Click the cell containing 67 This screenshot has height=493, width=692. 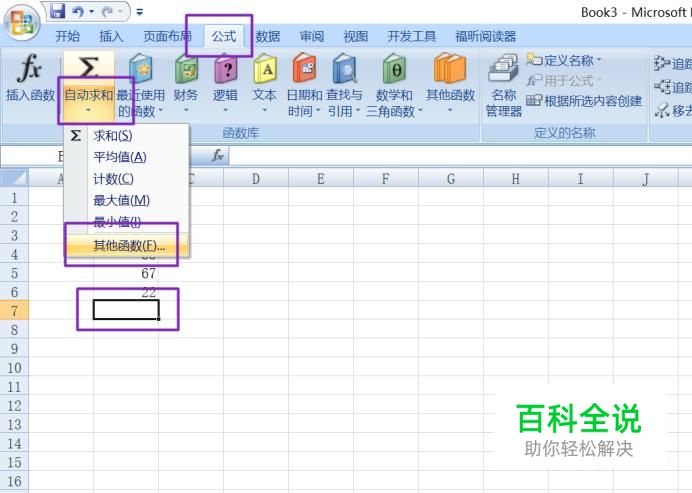click(x=126, y=273)
